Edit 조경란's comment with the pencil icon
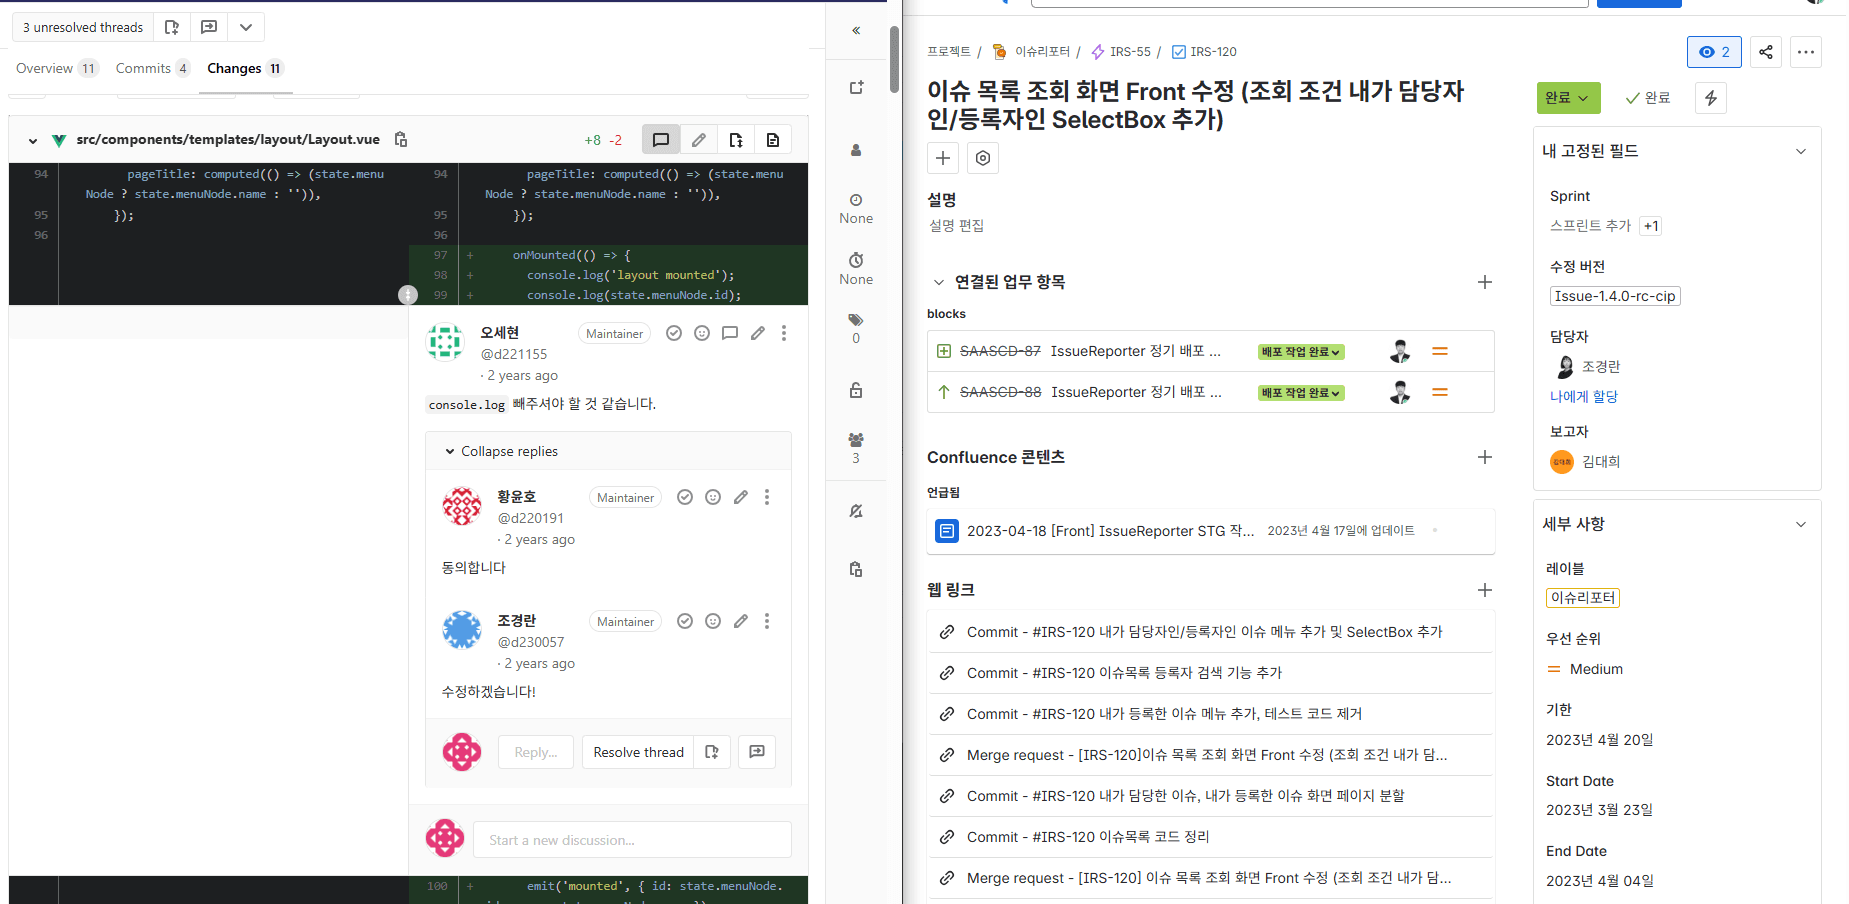This screenshot has width=1849, height=904. [x=741, y=622]
